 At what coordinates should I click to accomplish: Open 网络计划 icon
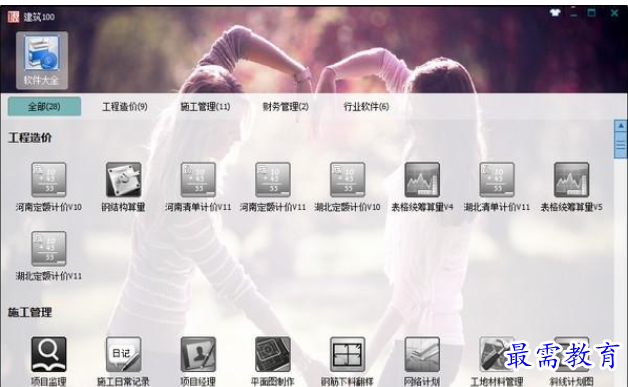(x=422, y=355)
